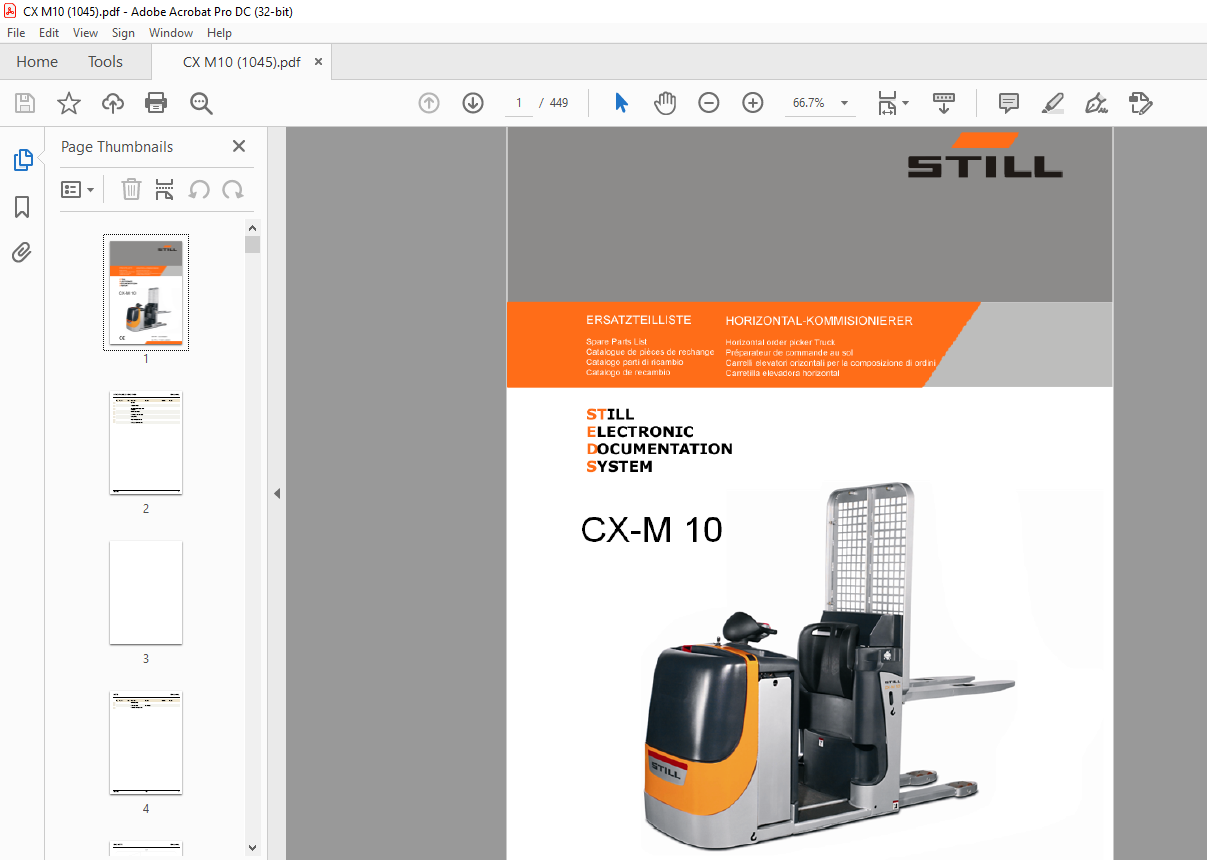
Task: Switch to the Tools tab
Action: pyautogui.click(x=105, y=62)
